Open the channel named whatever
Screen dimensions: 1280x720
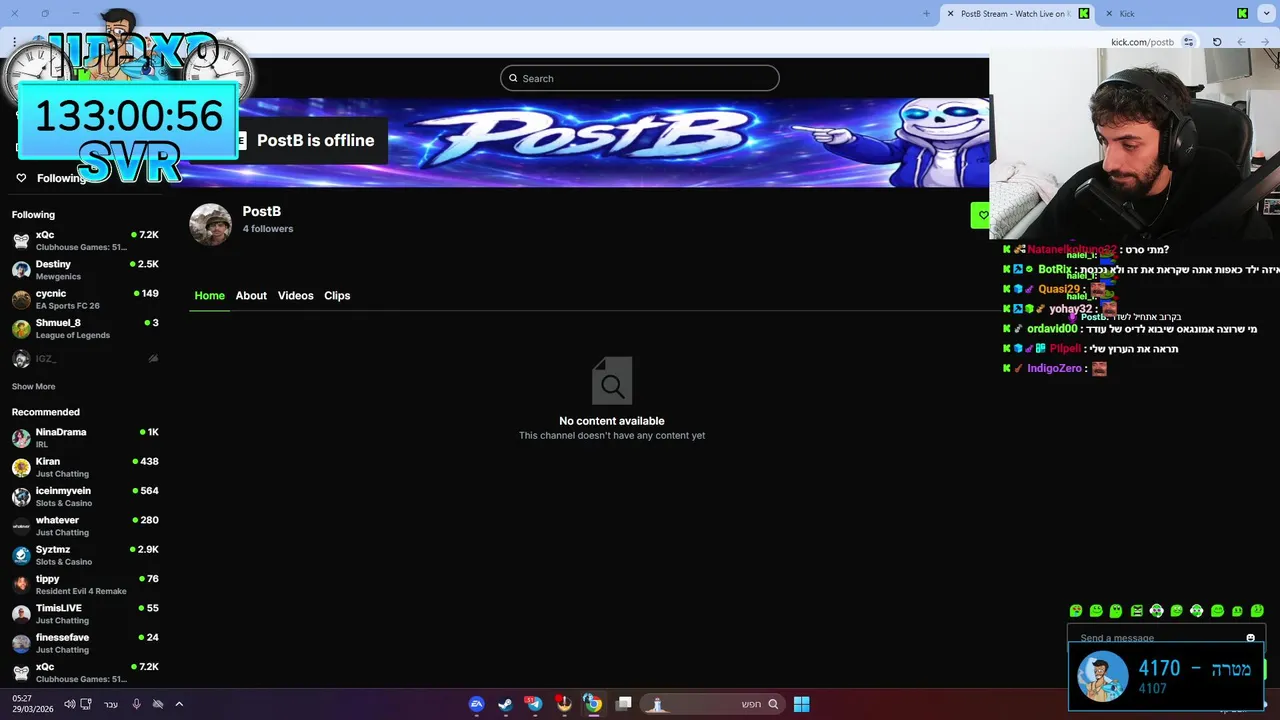point(85,526)
